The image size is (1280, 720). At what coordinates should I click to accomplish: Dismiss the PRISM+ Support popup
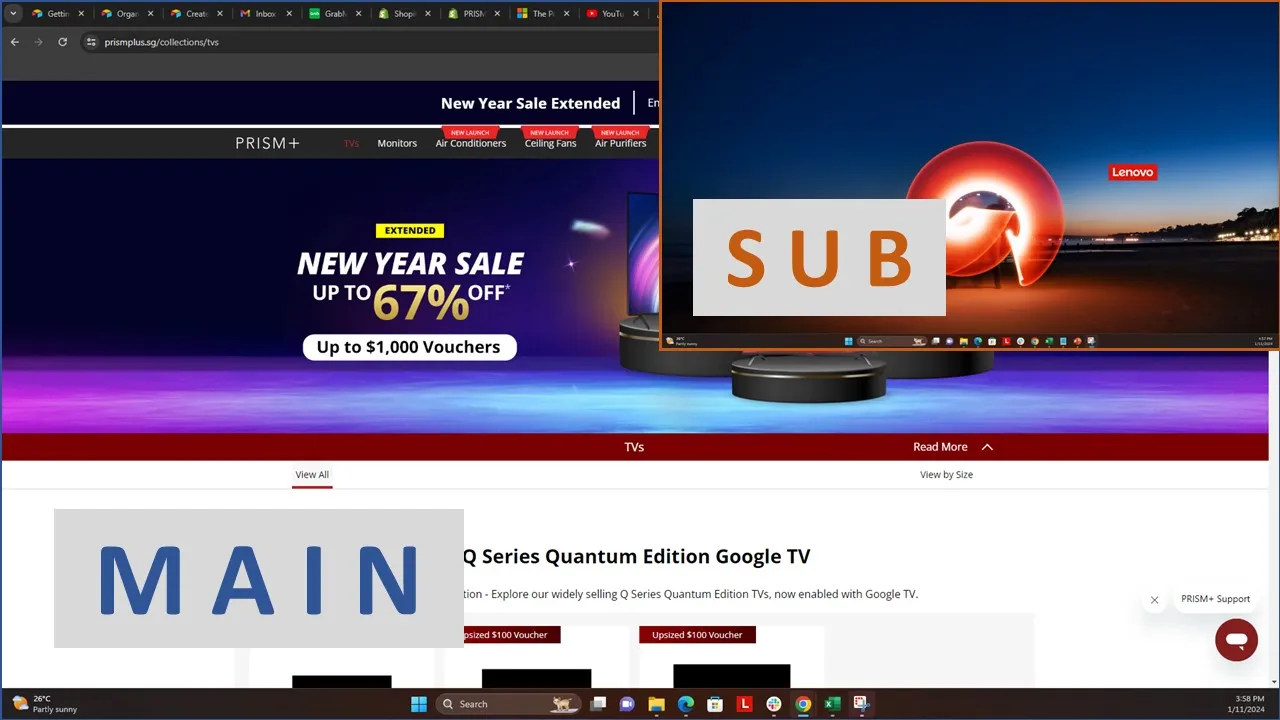[1154, 600]
